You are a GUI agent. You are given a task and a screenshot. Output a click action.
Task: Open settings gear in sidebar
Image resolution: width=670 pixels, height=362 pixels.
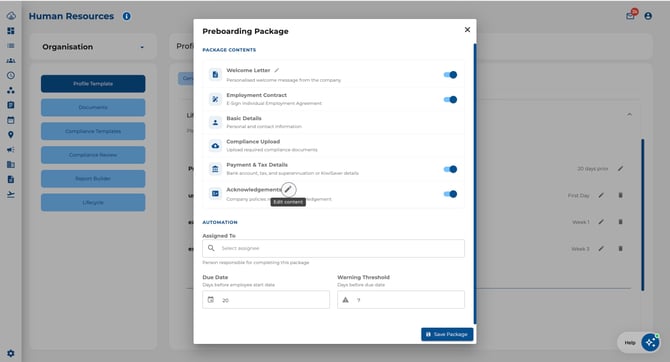pos(11,353)
